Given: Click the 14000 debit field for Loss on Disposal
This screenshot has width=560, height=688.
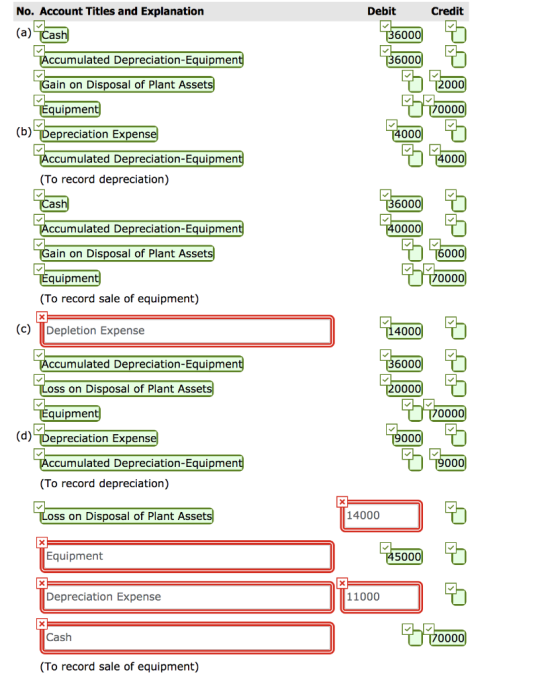Looking at the screenshot, I should pyautogui.click(x=381, y=516).
